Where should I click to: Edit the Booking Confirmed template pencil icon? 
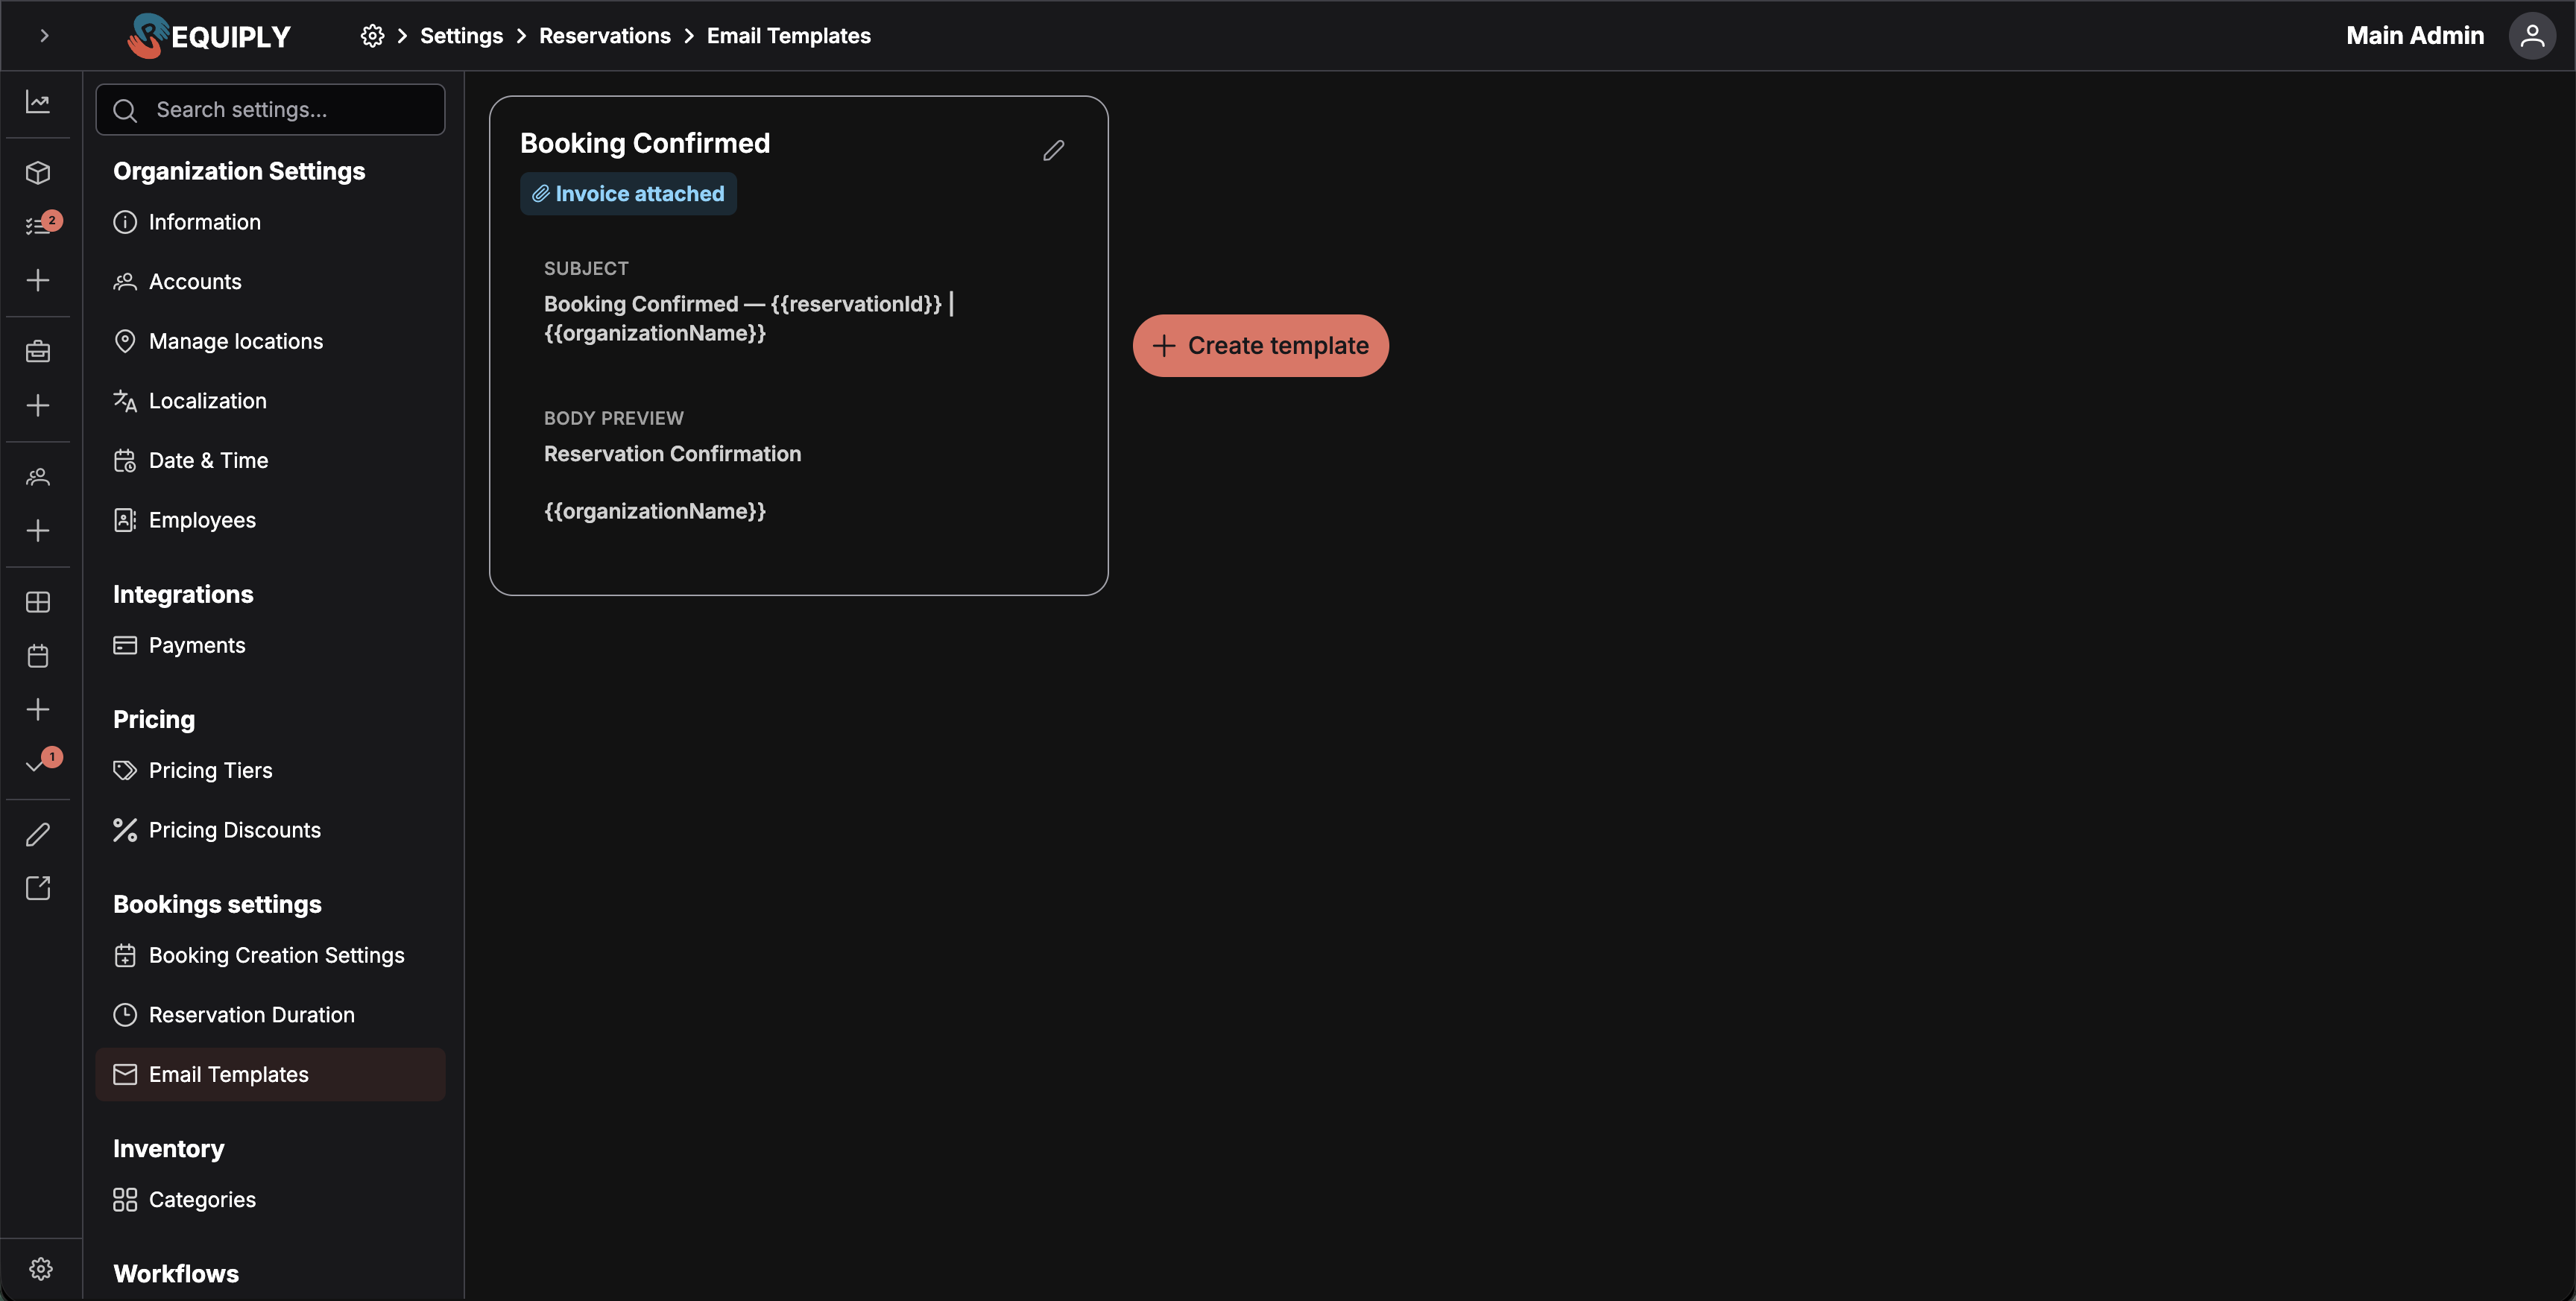click(1053, 150)
